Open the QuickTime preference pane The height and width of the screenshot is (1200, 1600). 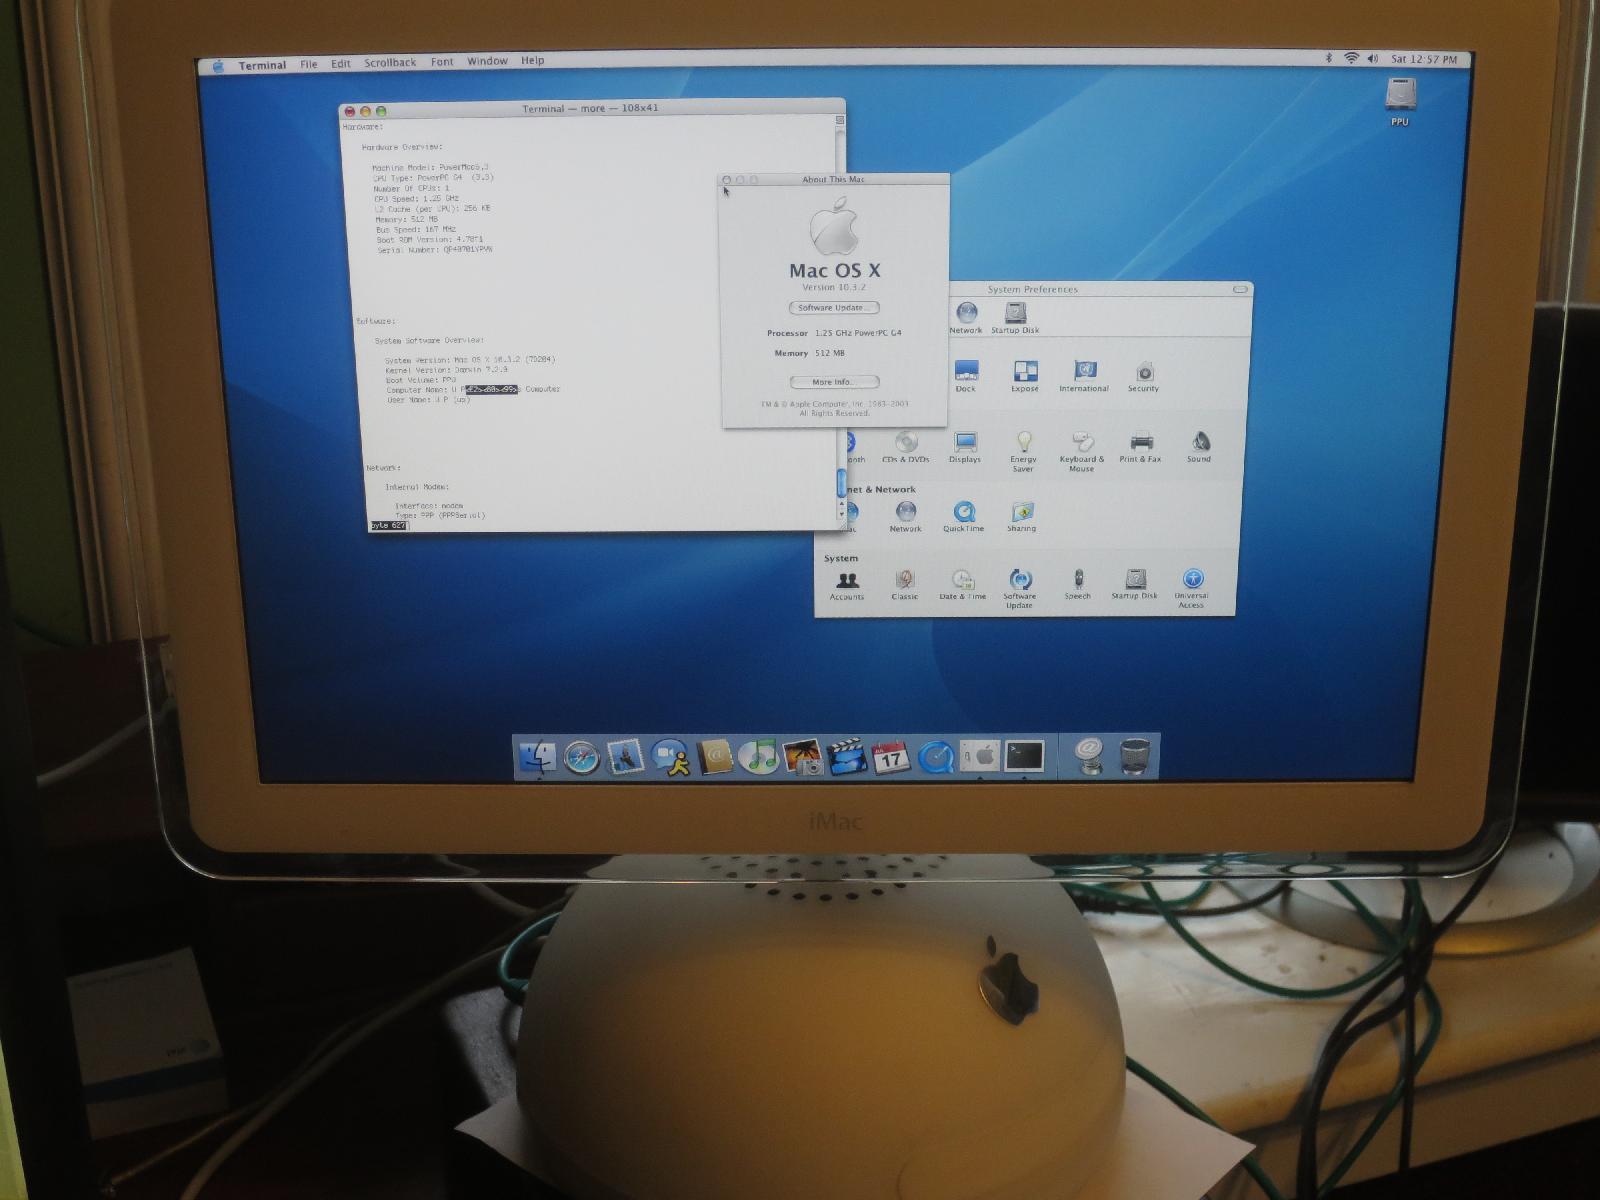(x=963, y=516)
